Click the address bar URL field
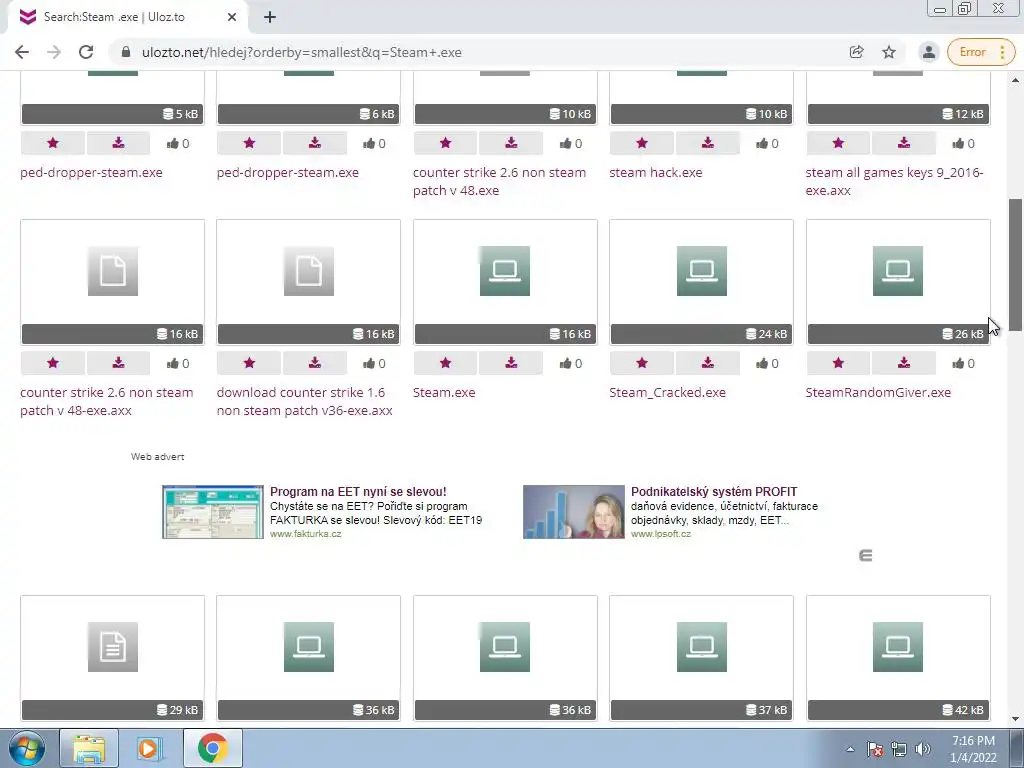Viewport: 1024px width, 768px height. pos(485,52)
